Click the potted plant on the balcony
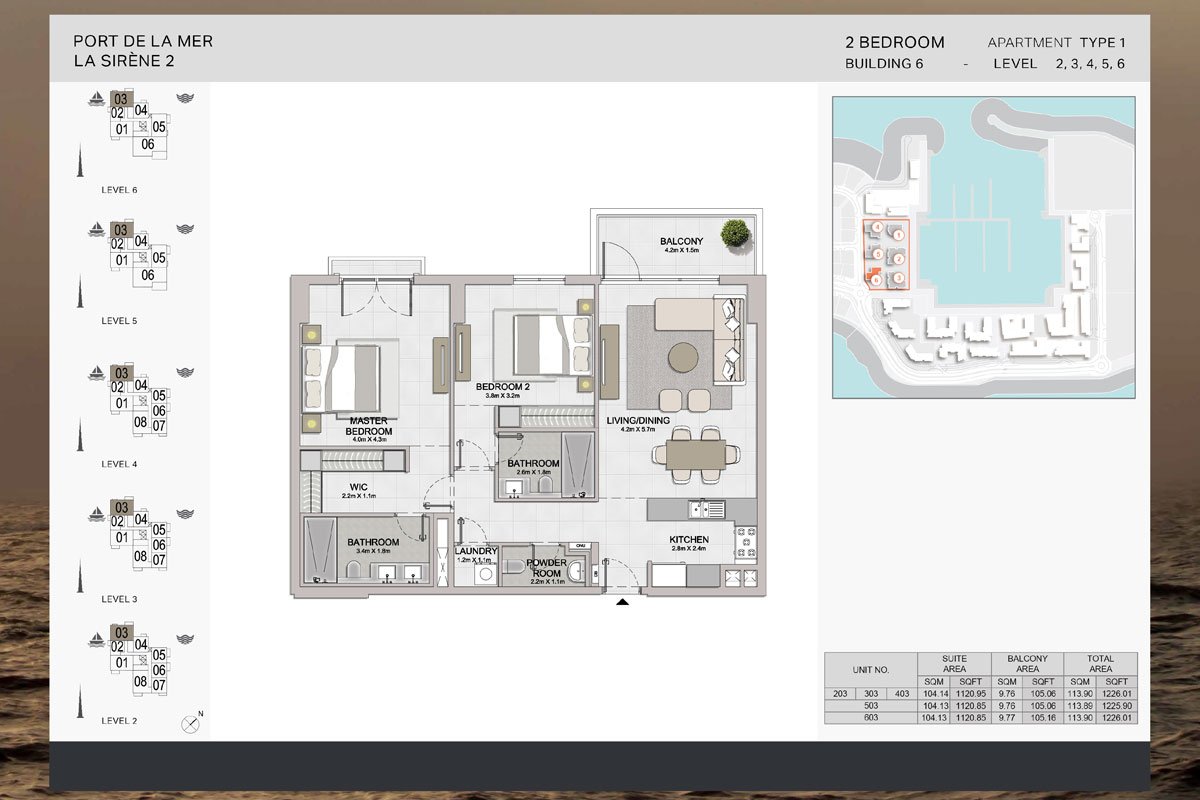Screen dimensions: 1200x800 (735, 233)
